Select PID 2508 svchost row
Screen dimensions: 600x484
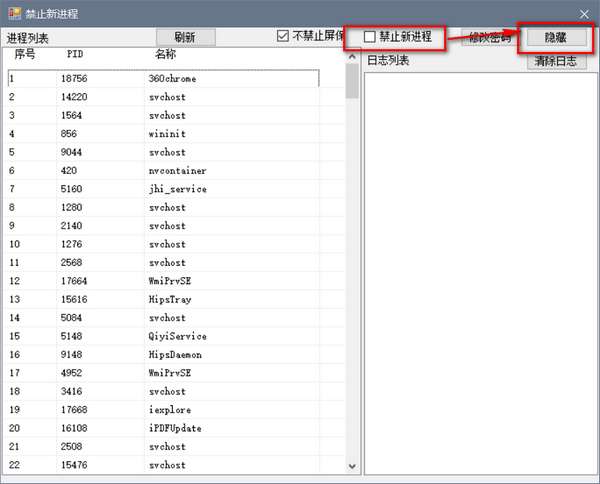click(163, 446)
